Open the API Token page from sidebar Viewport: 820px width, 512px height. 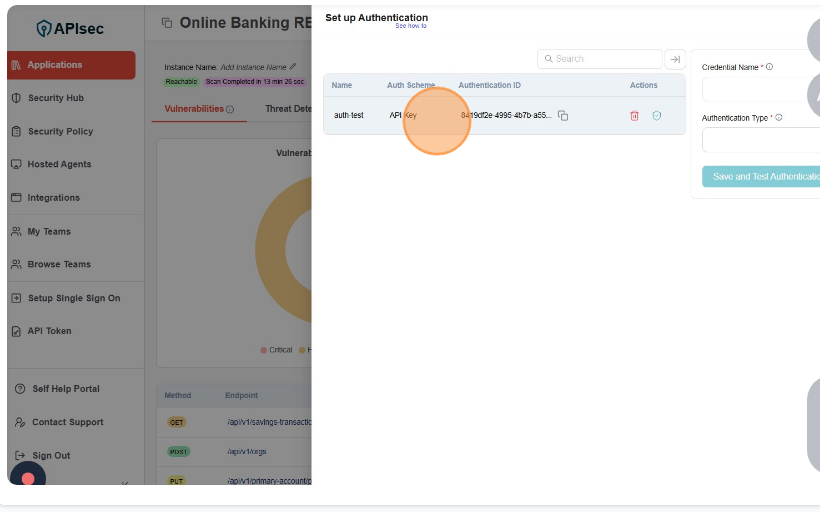(x=49, y=331)
